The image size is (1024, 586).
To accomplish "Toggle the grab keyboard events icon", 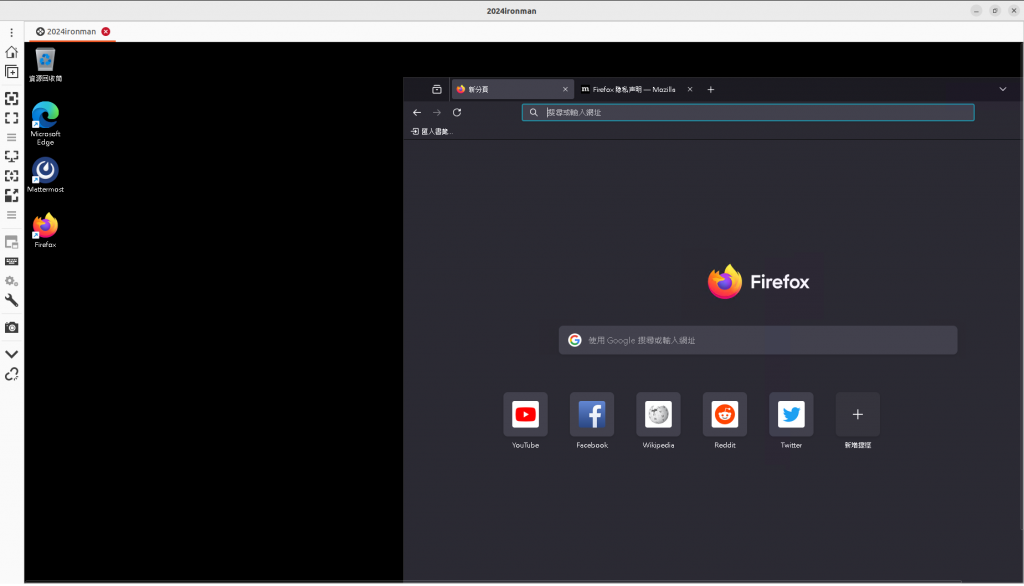I will point(11,261).
